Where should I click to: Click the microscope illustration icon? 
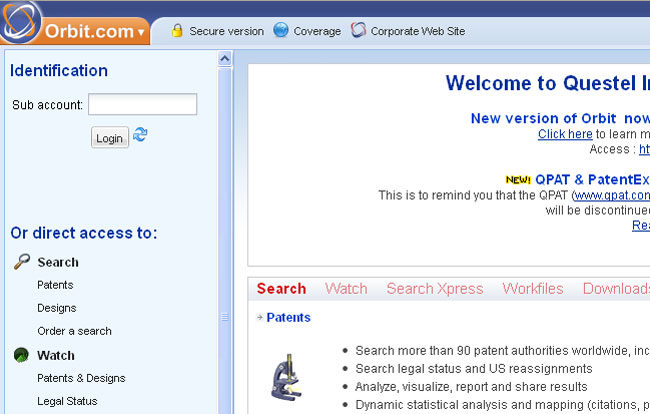[x=286, y=377]
